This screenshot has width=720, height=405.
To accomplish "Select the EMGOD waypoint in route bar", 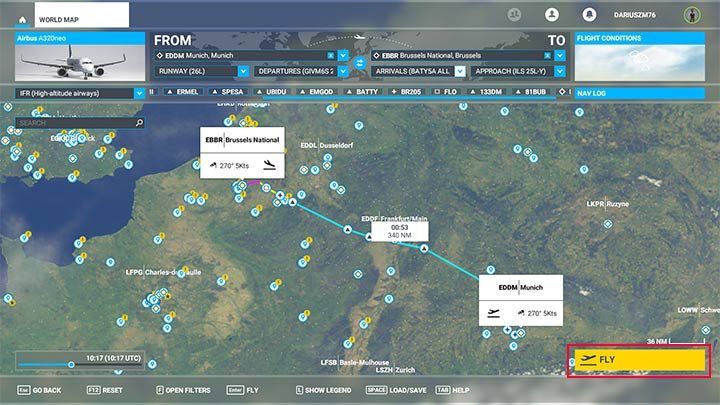I will click(316, 92).
